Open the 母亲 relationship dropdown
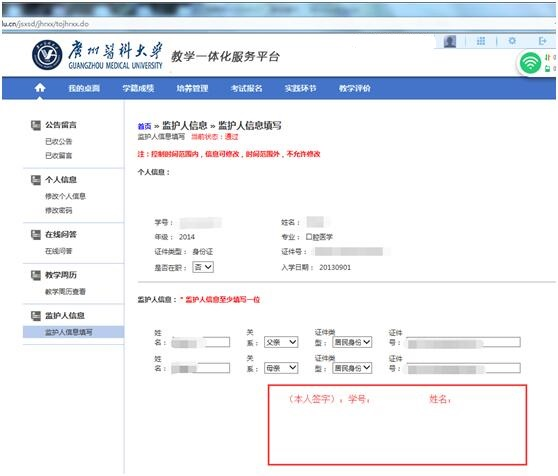The height and width of the screenshot is (476, 558). (281, 368)
